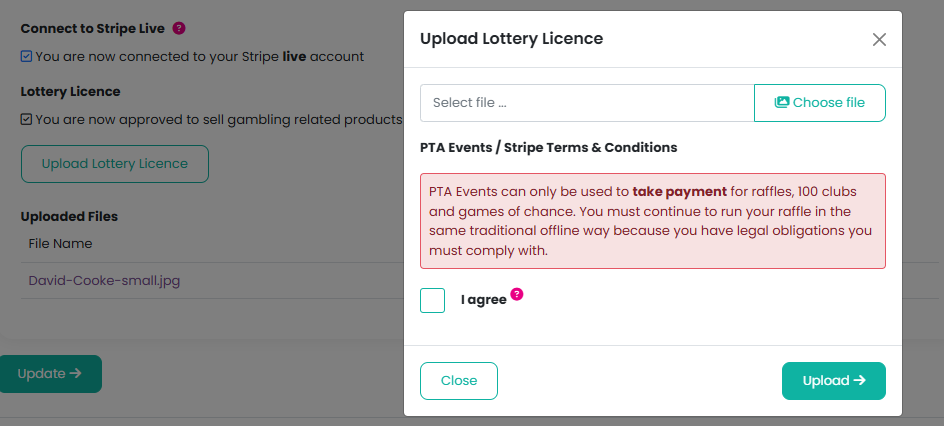Viewport: 944px width, 426px height.
Task: Click the Upload Lottery Licence dialog title
Action: click(511, 39)
